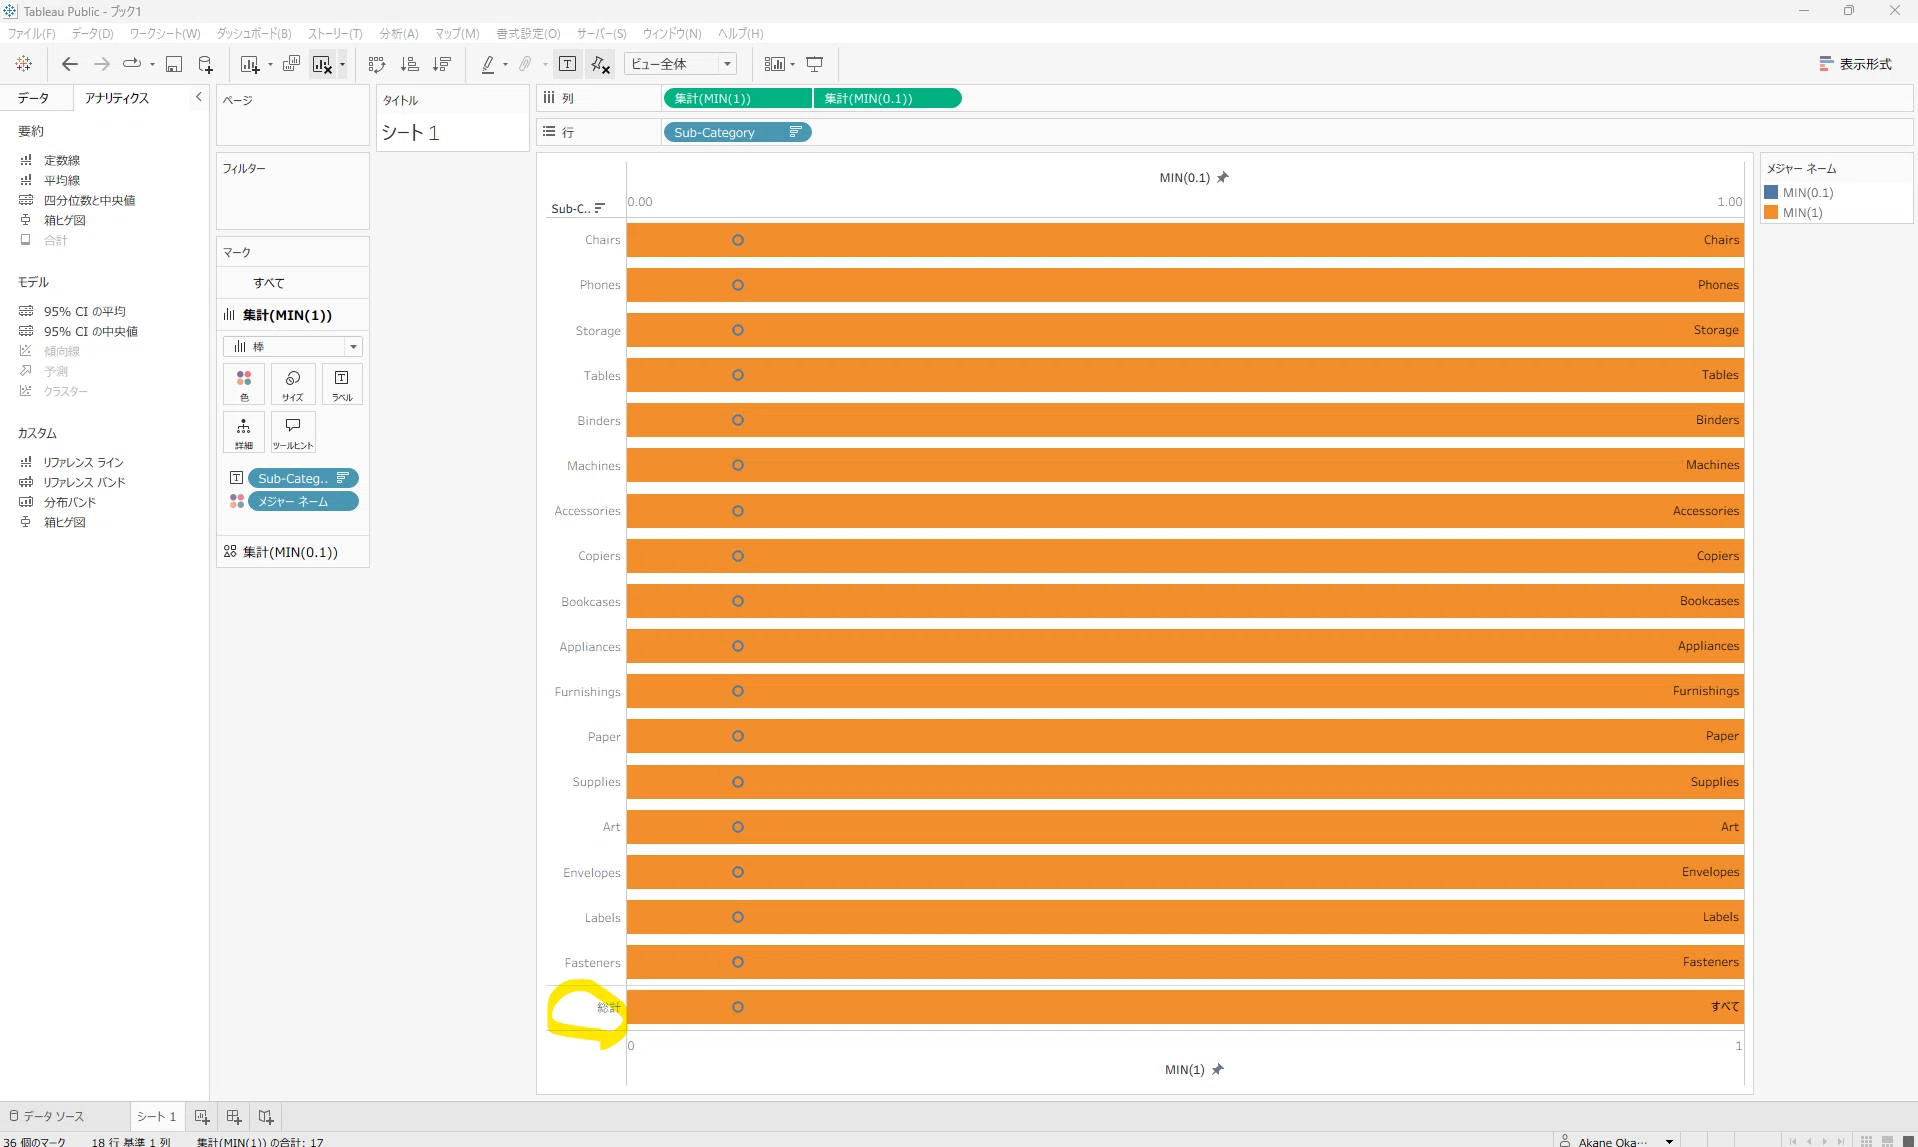
Task: Click the sort descending icon
Action: pyautogui.click(x=442, y=64)
